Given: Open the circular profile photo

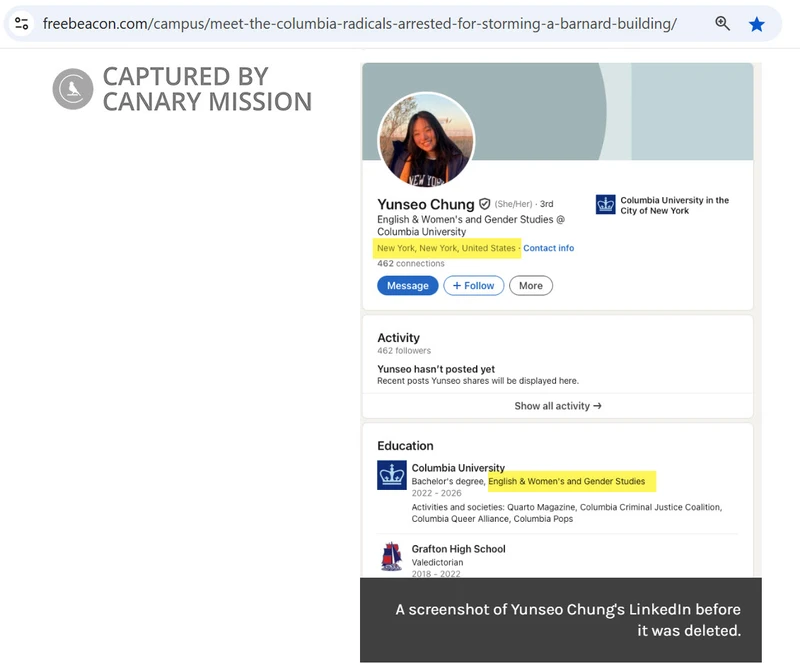Looking at the screenshot, I should click(x=426, y=140).
